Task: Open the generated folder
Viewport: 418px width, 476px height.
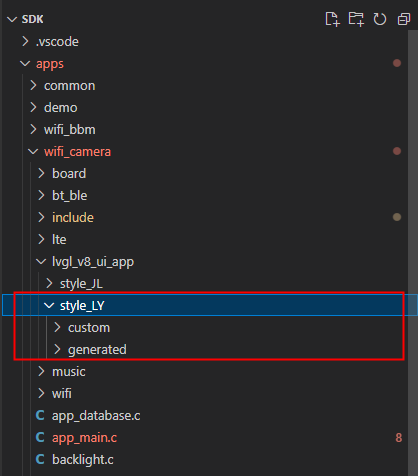Action: pos(97,349)
